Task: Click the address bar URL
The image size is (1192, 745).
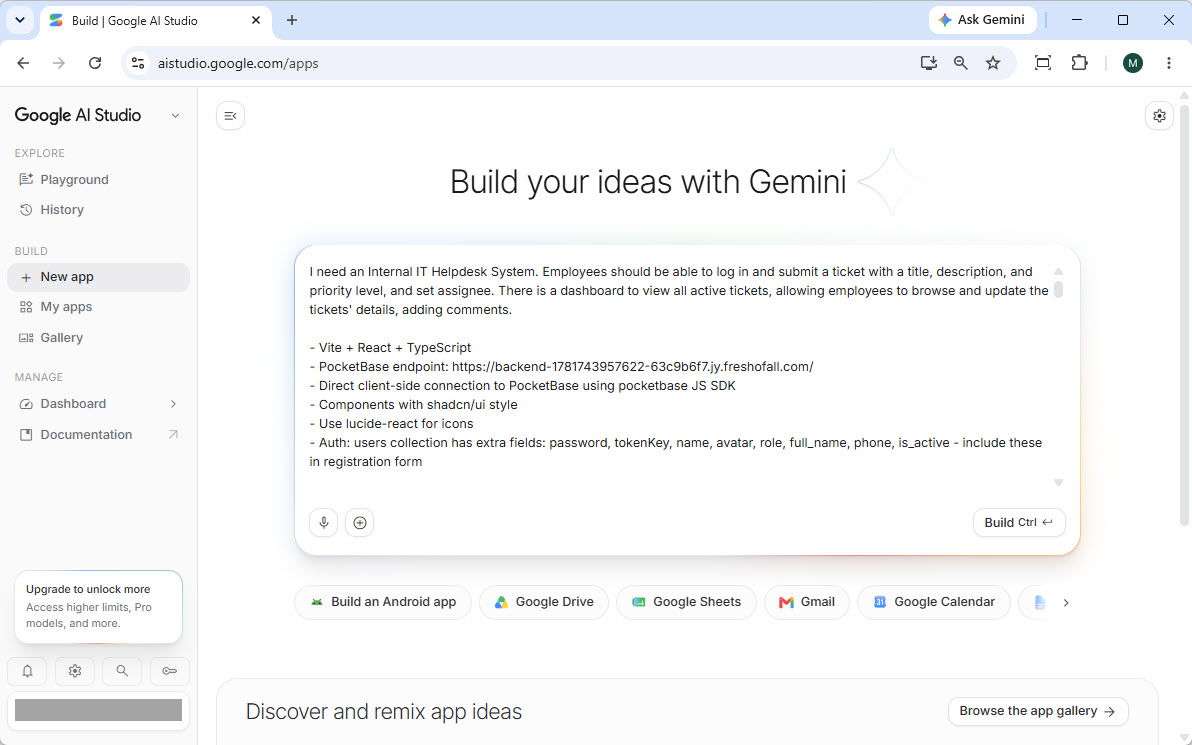Action: pyautogui.click(x=238, y=63)
